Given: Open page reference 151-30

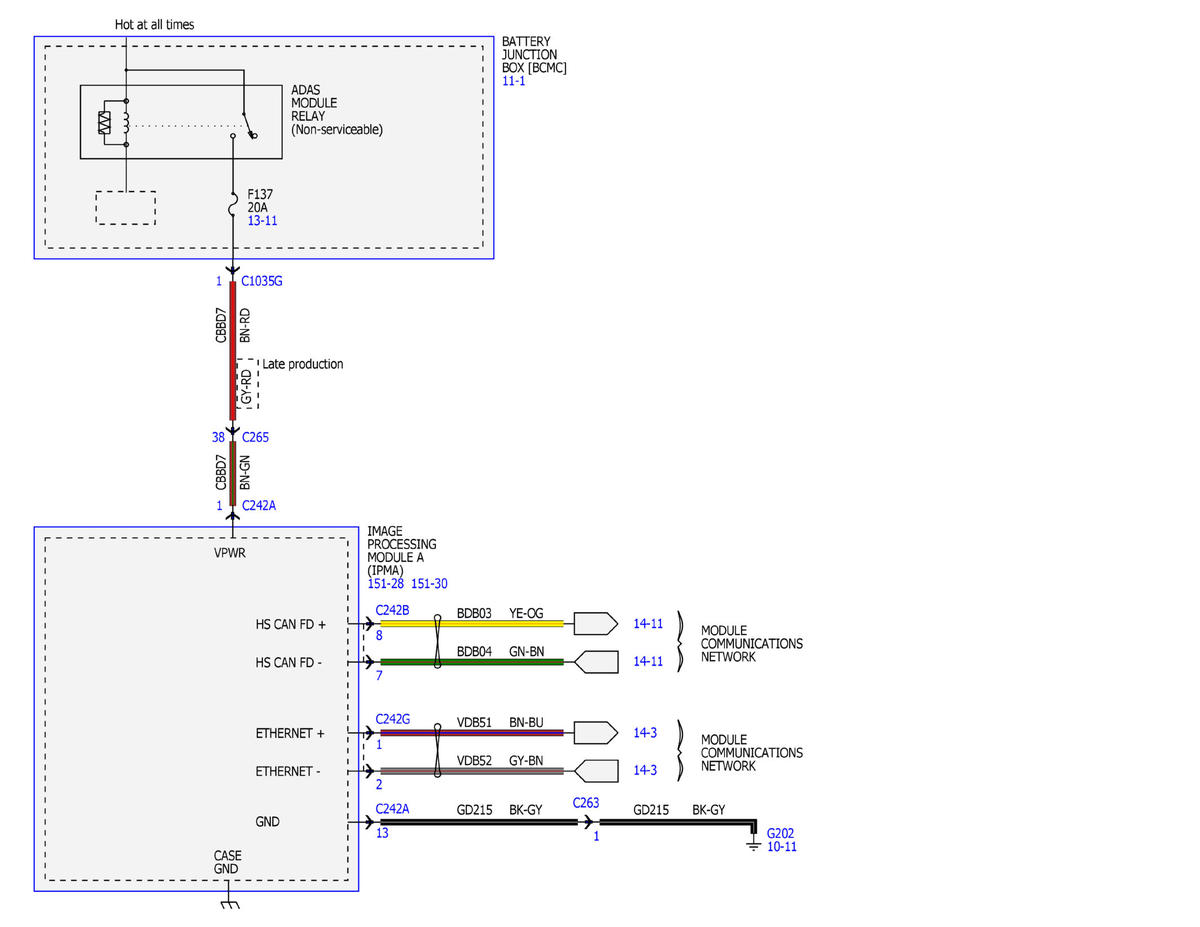Looking at the screenshot, I should (x=429, y=583).
